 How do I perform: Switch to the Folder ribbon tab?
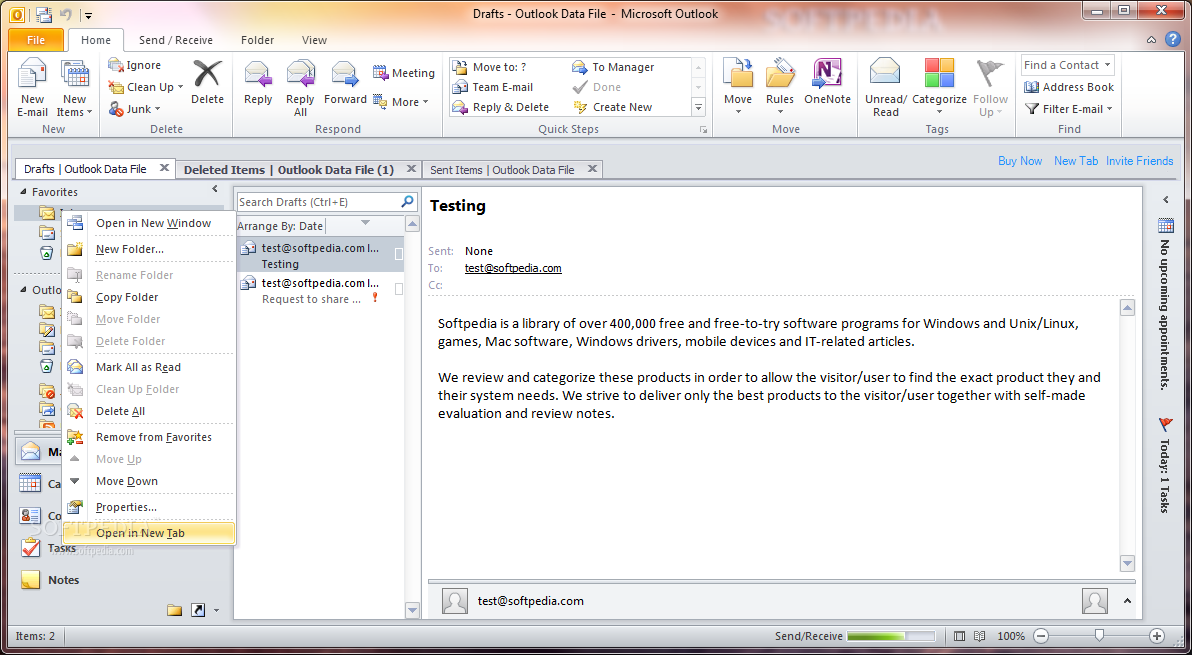(x=258, y=40)
